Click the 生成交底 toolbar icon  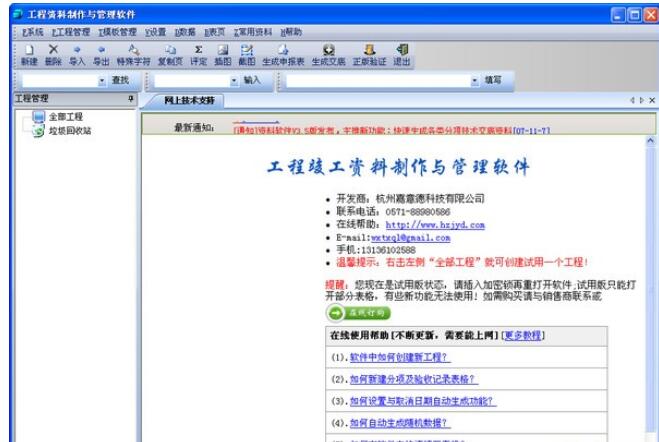click(x=328, y=55)
